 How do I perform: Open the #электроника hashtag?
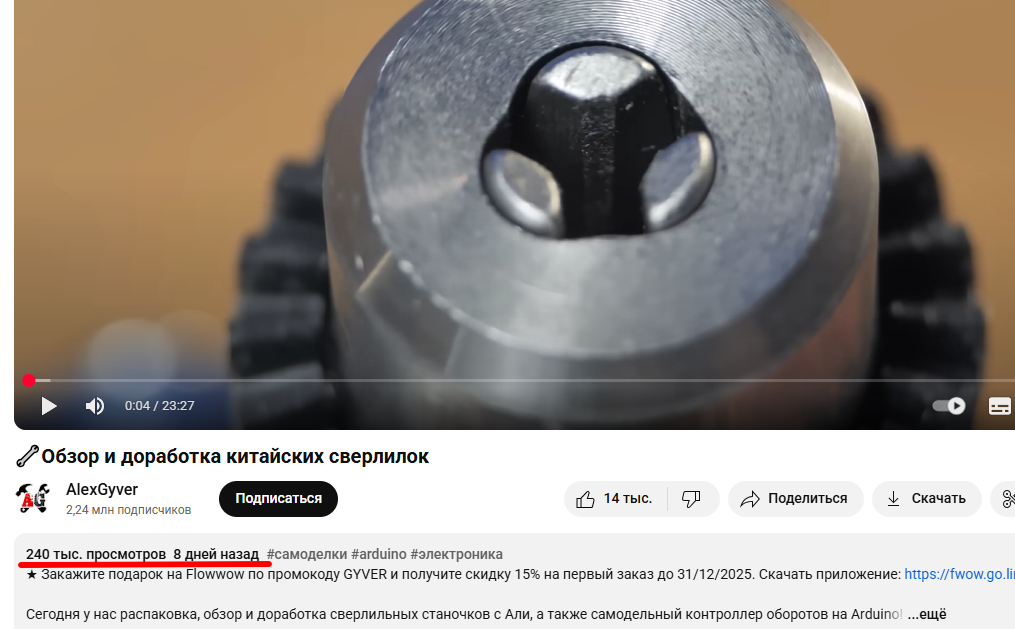coord(456,555)
